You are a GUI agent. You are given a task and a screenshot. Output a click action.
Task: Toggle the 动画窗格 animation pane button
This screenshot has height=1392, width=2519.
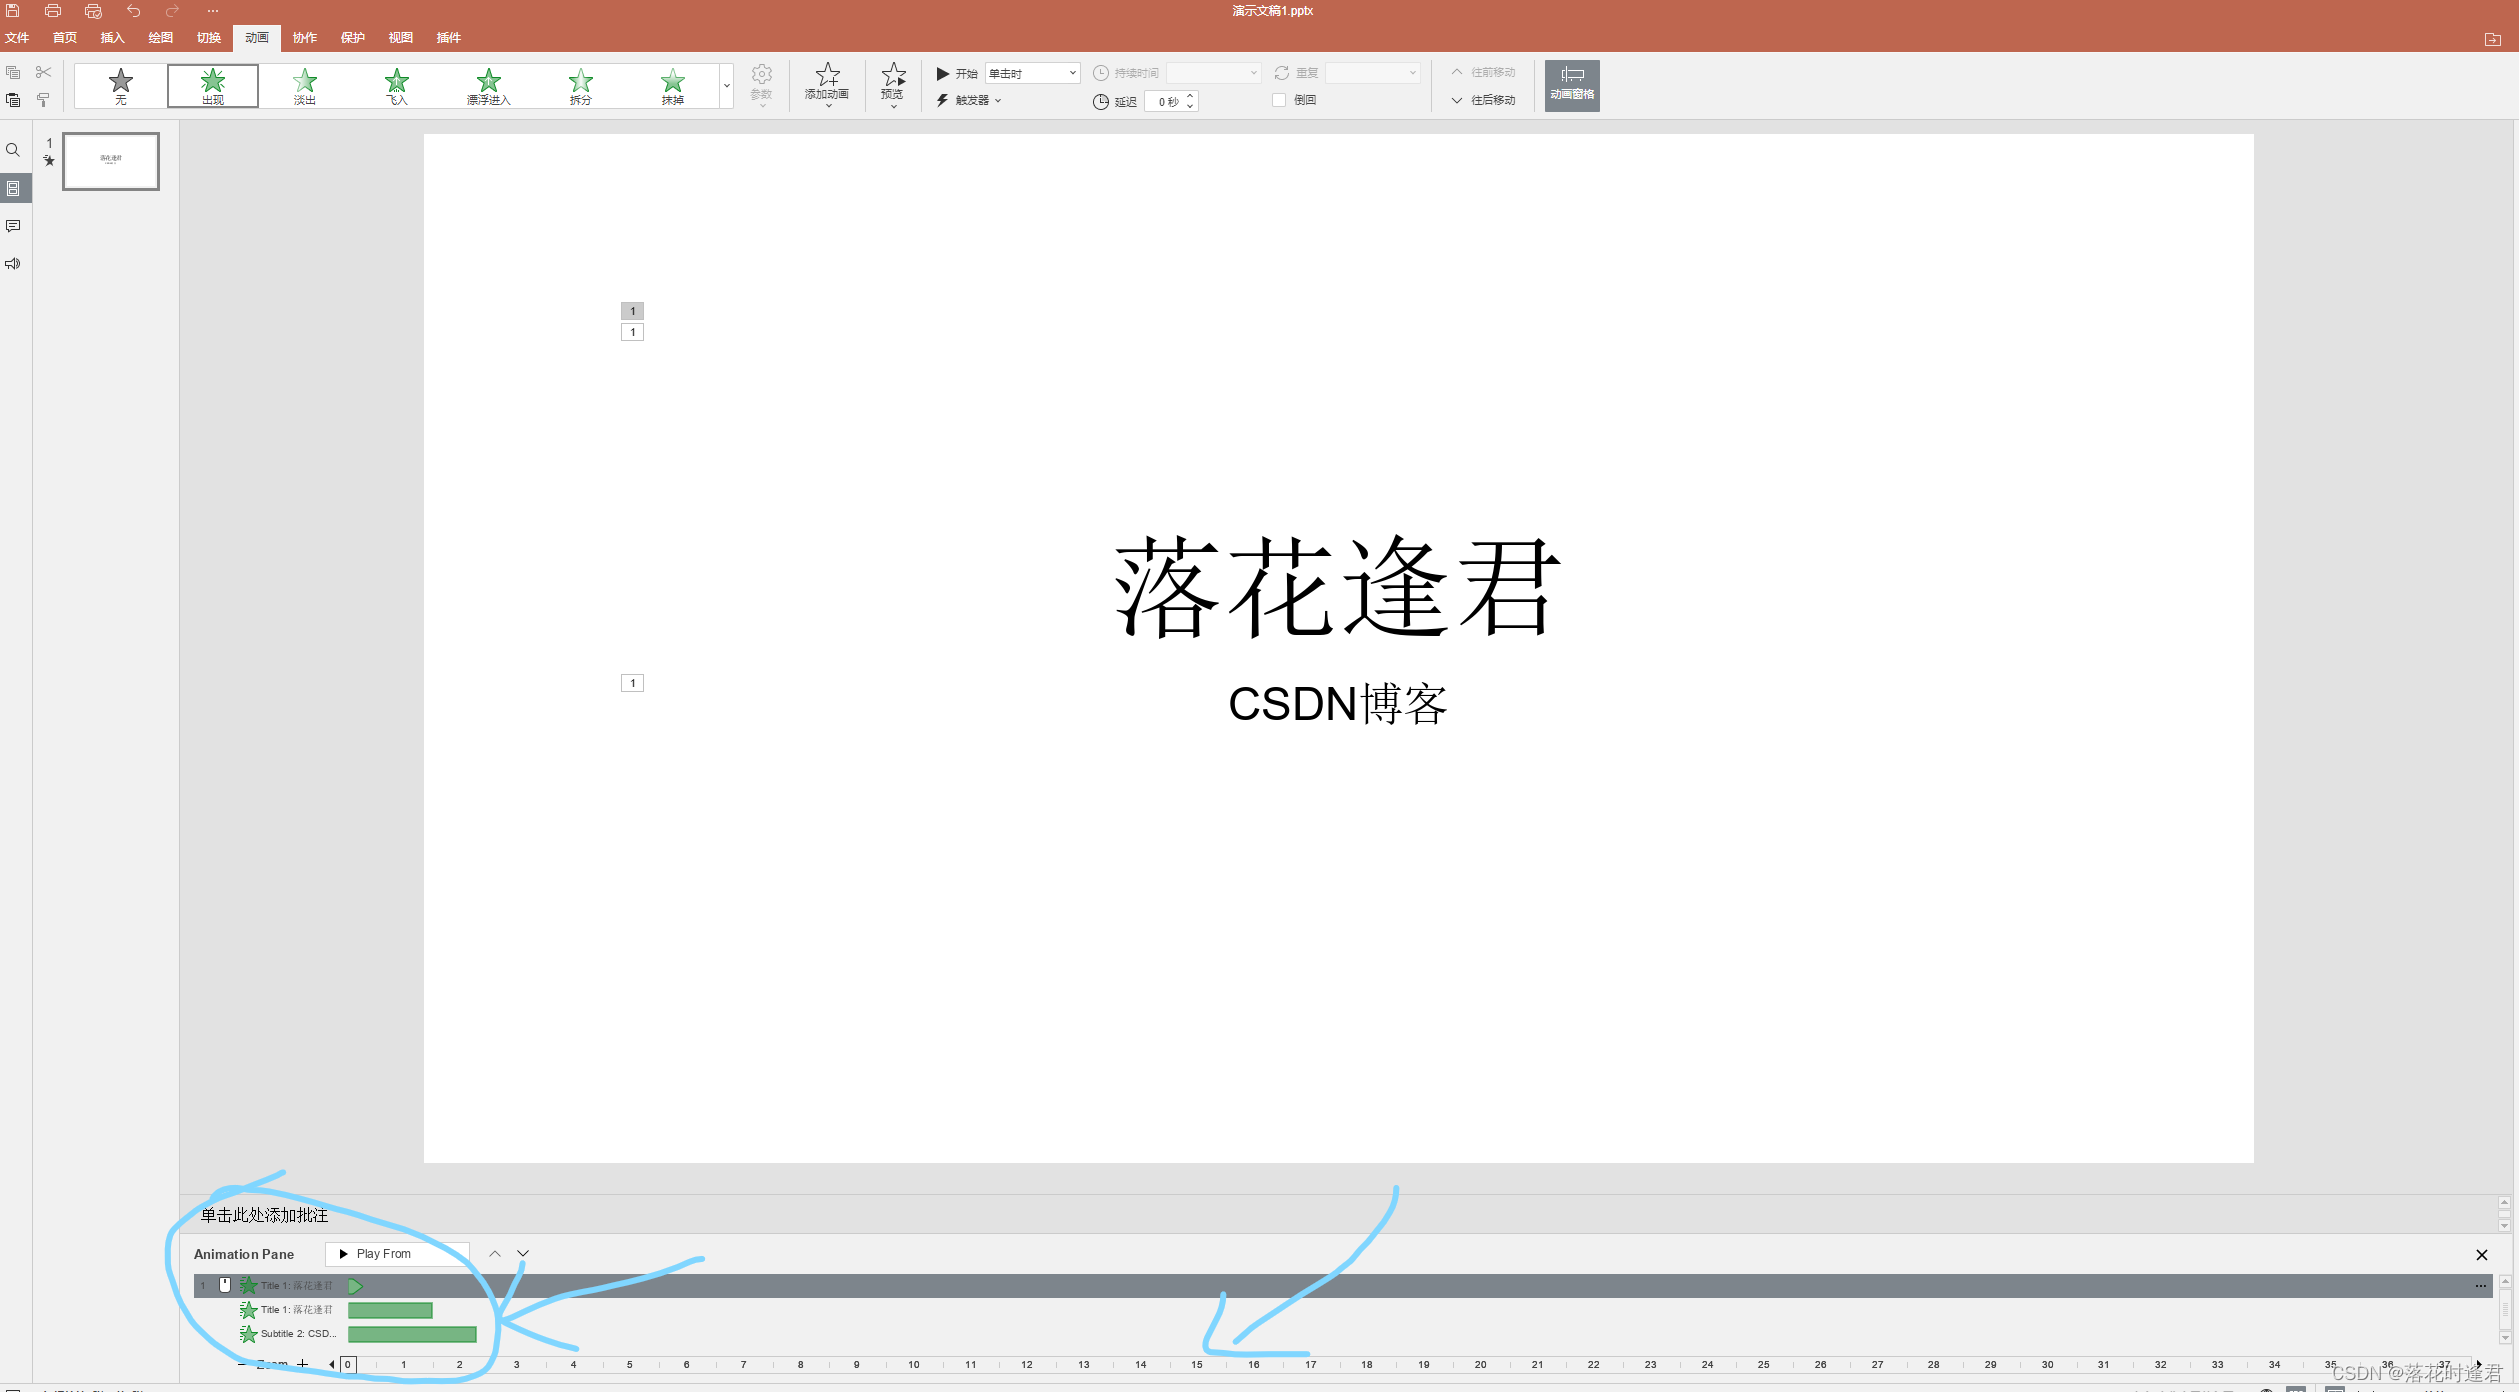(1572, 85)
